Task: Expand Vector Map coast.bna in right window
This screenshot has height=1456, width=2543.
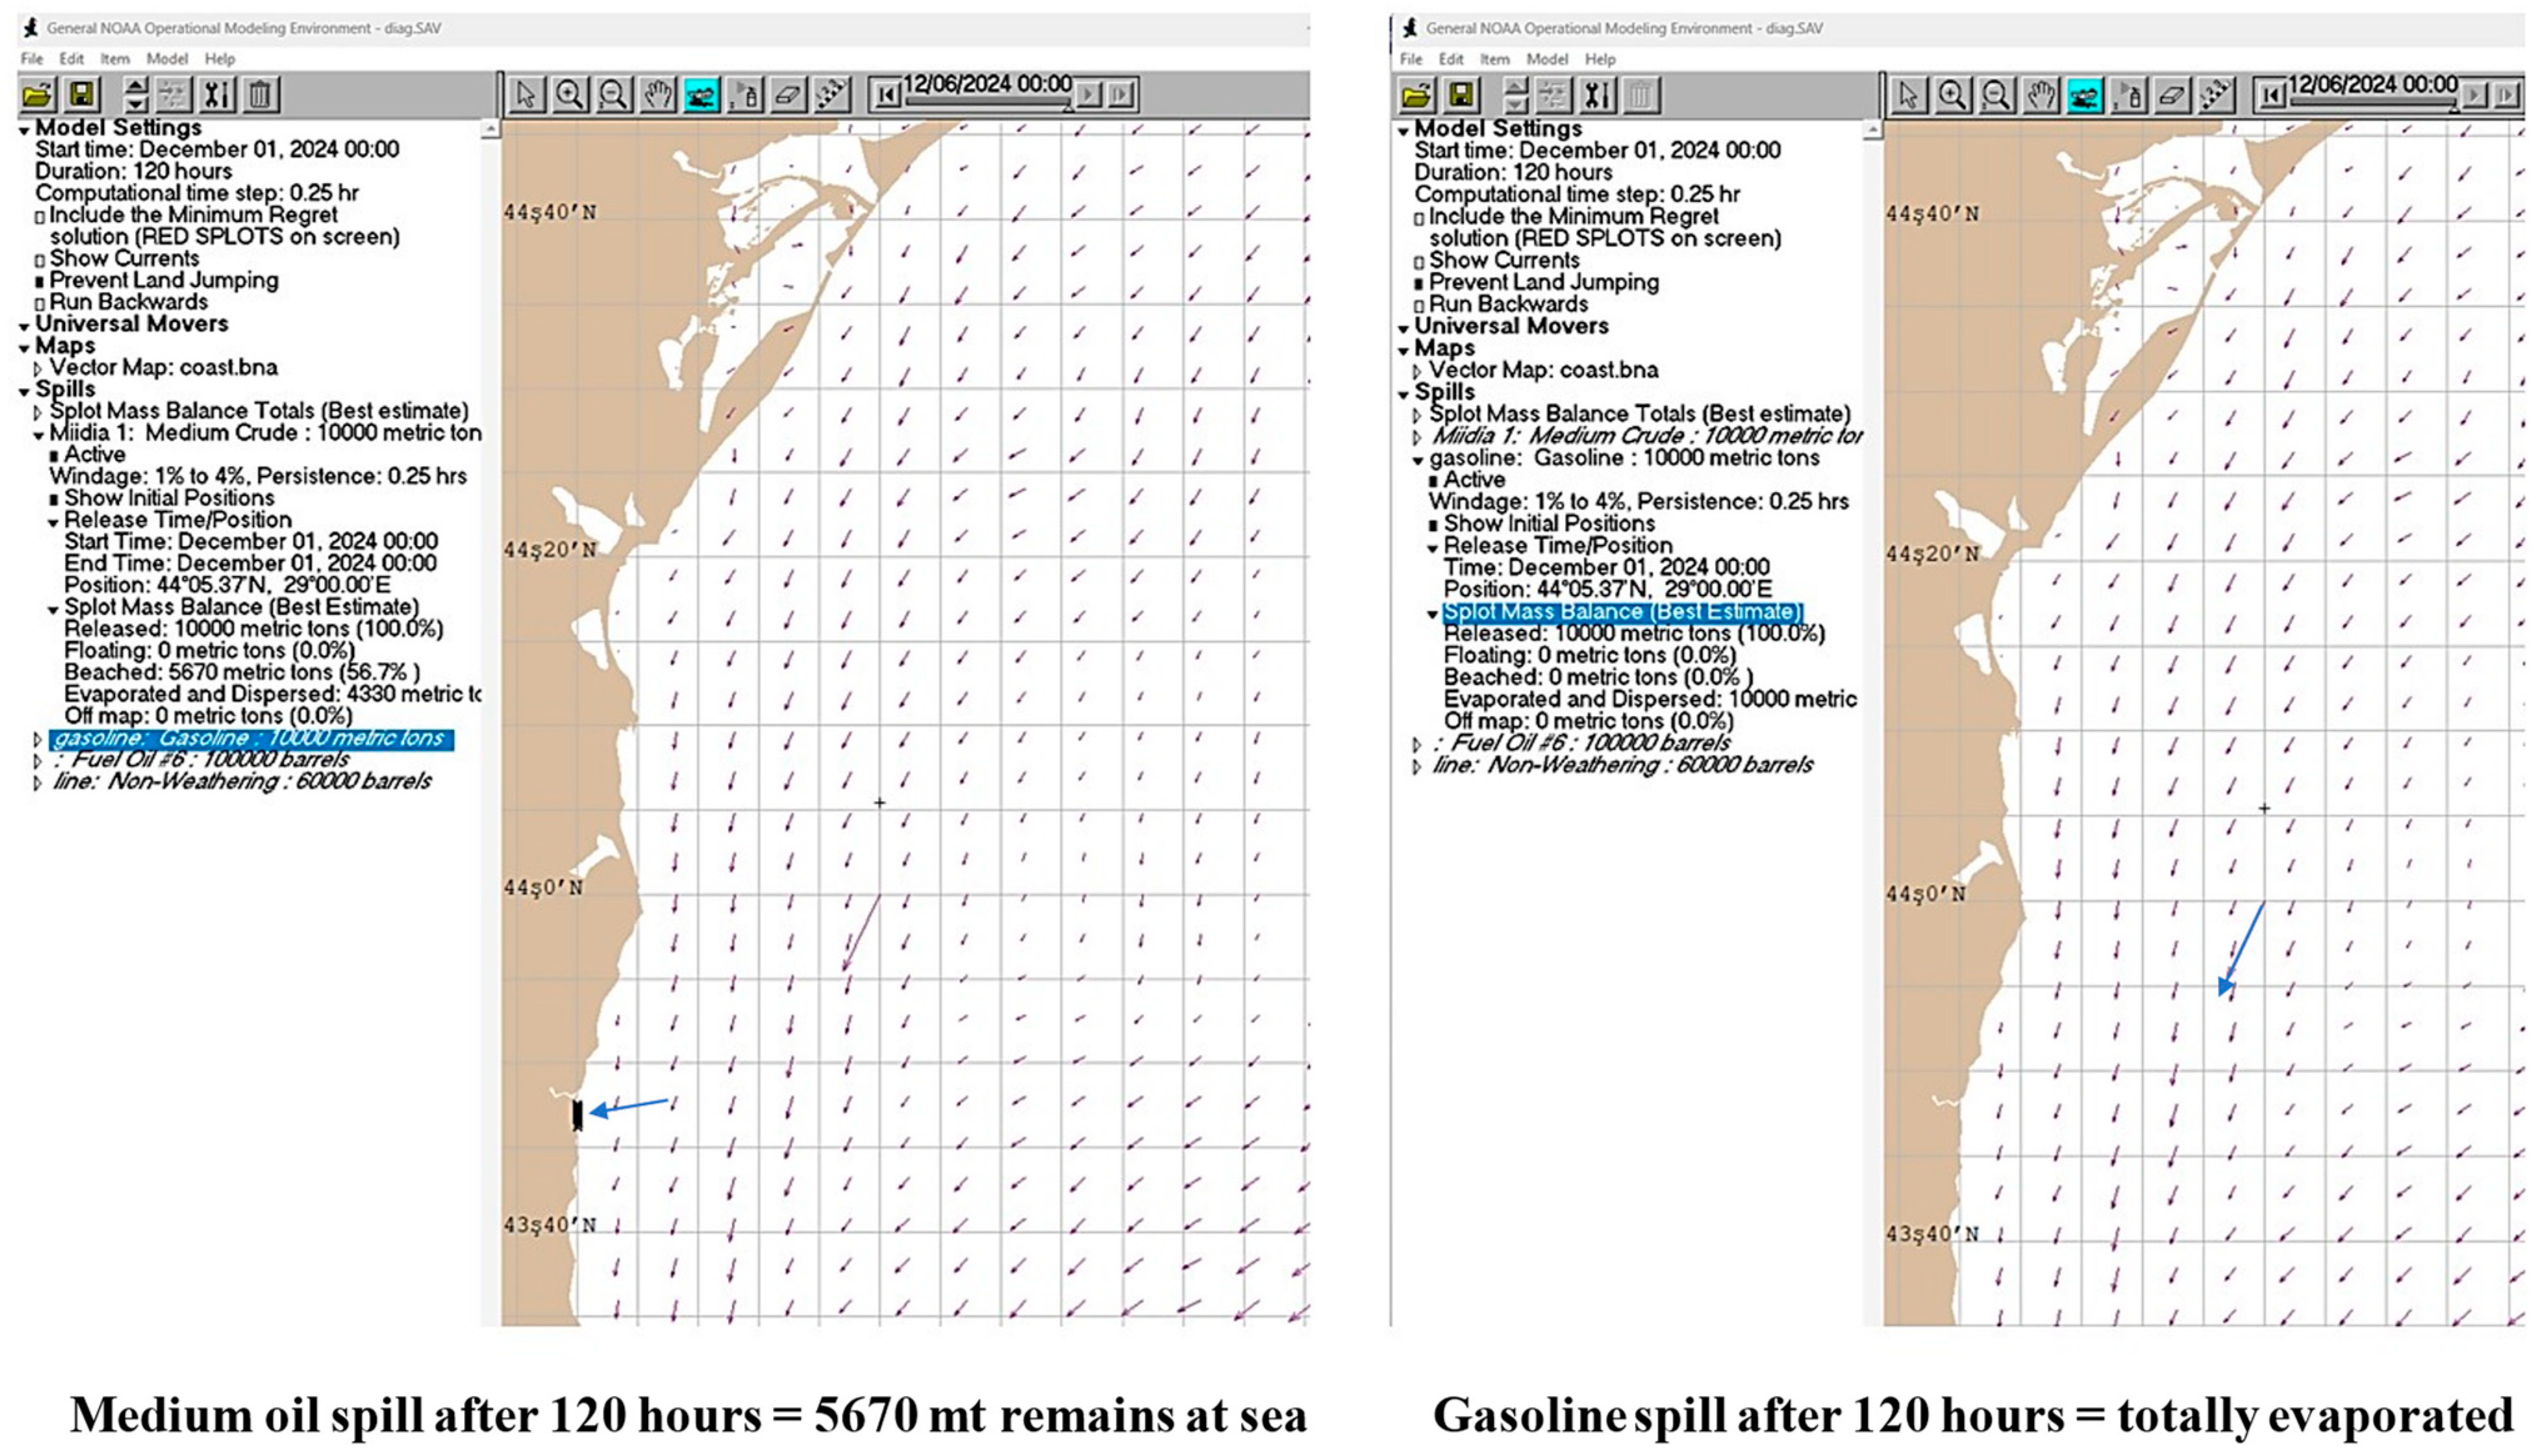Action: pyautogui.click(x=1417, y=372)
